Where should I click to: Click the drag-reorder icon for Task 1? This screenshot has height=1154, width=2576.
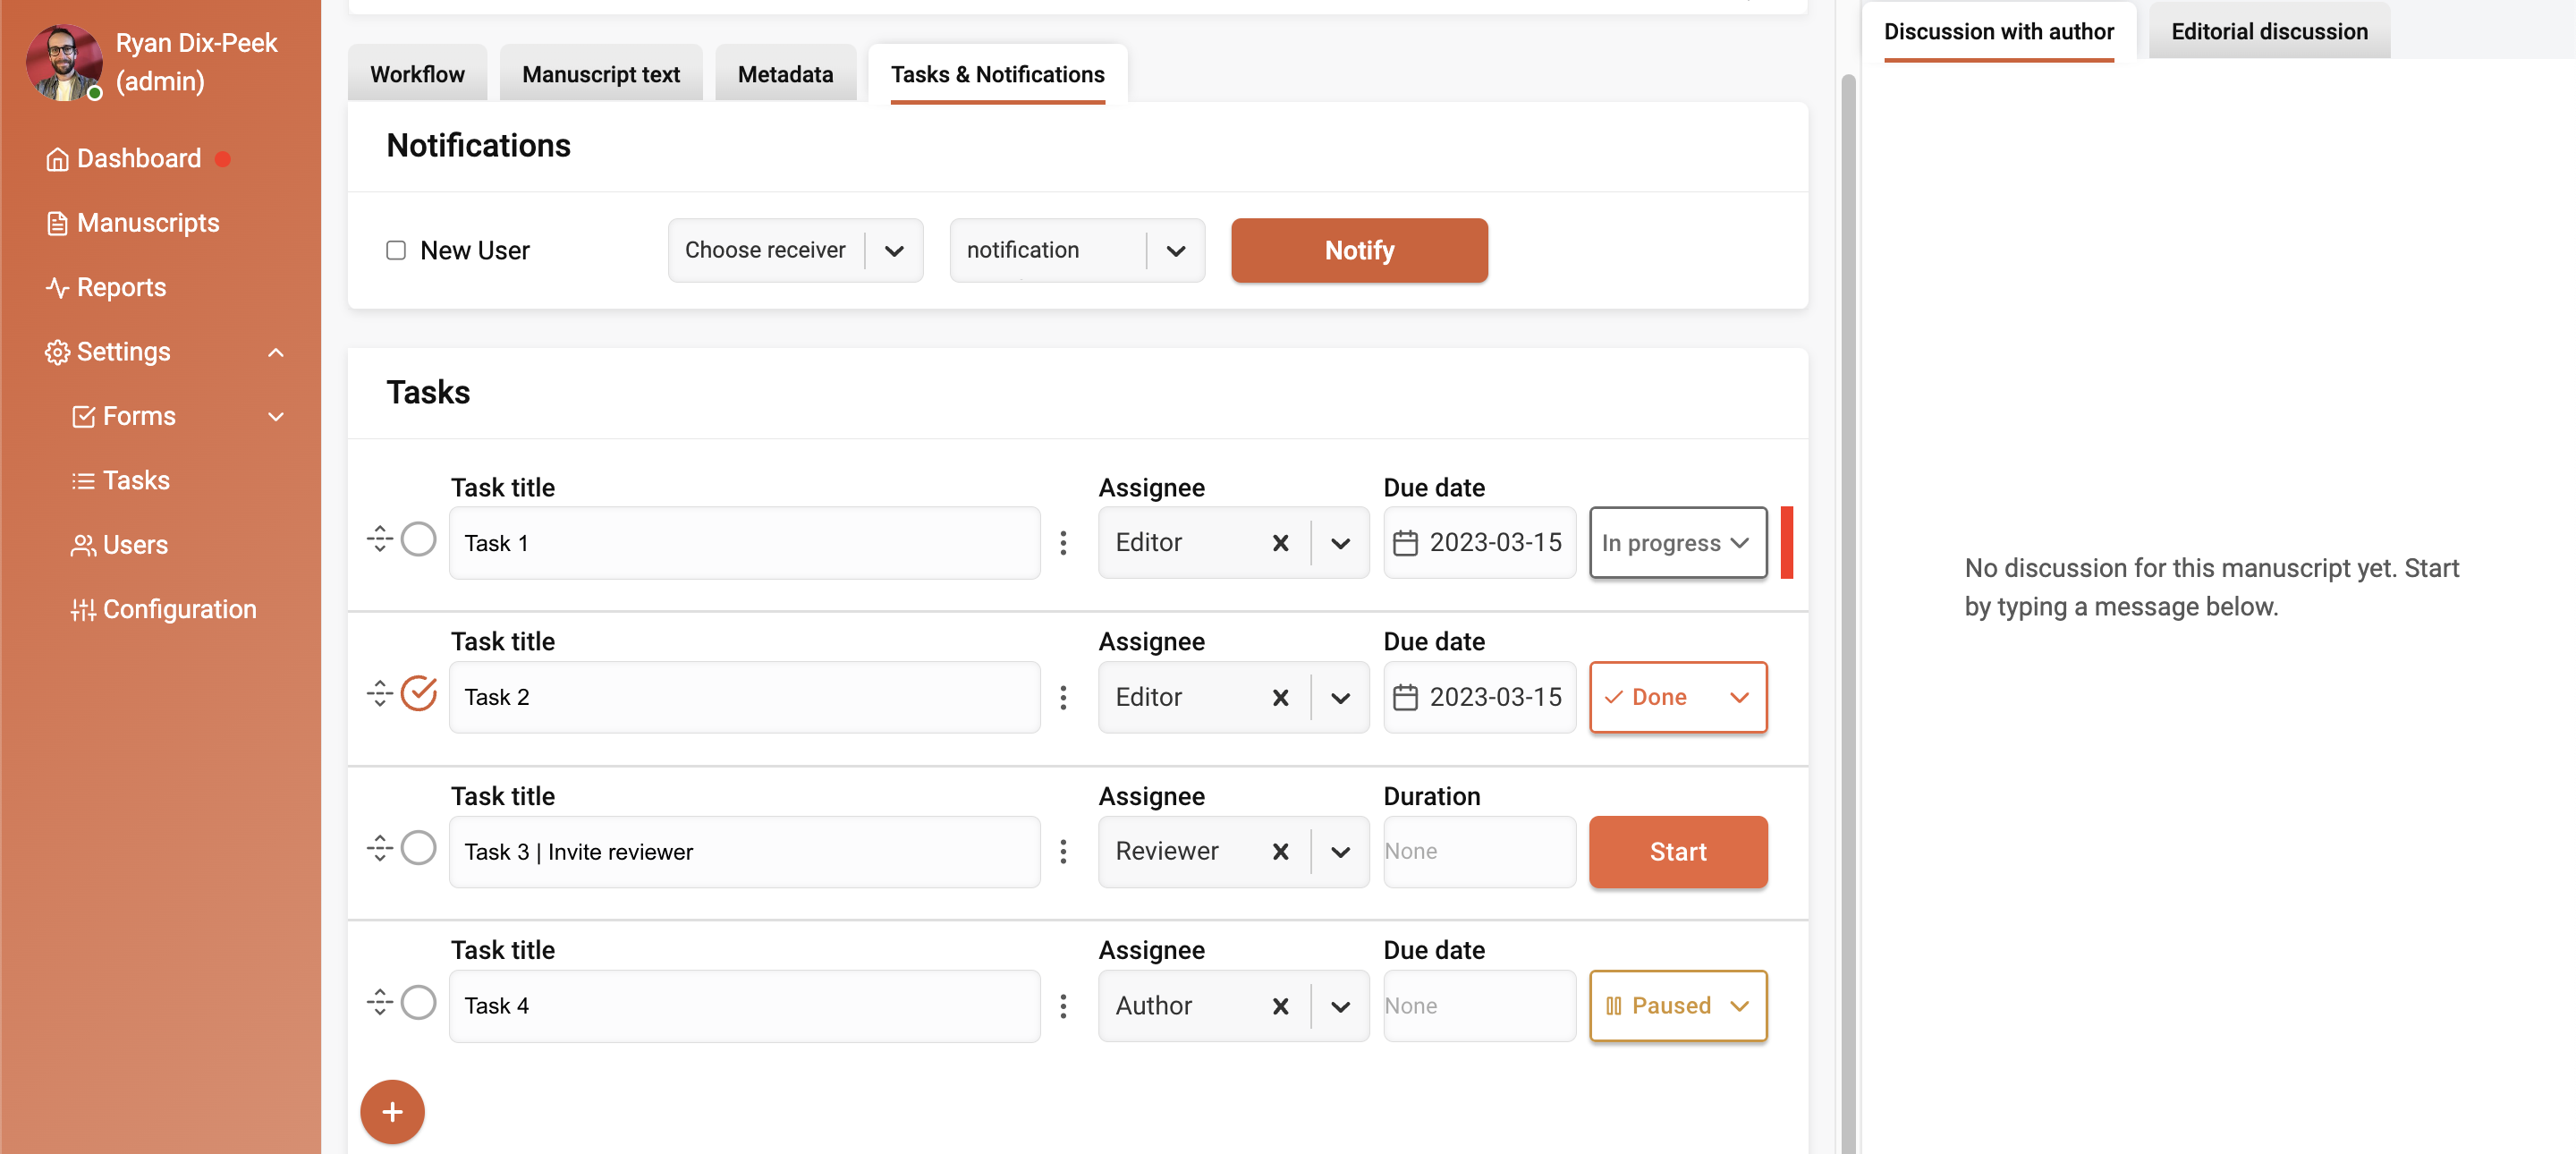tap(379, 539)
